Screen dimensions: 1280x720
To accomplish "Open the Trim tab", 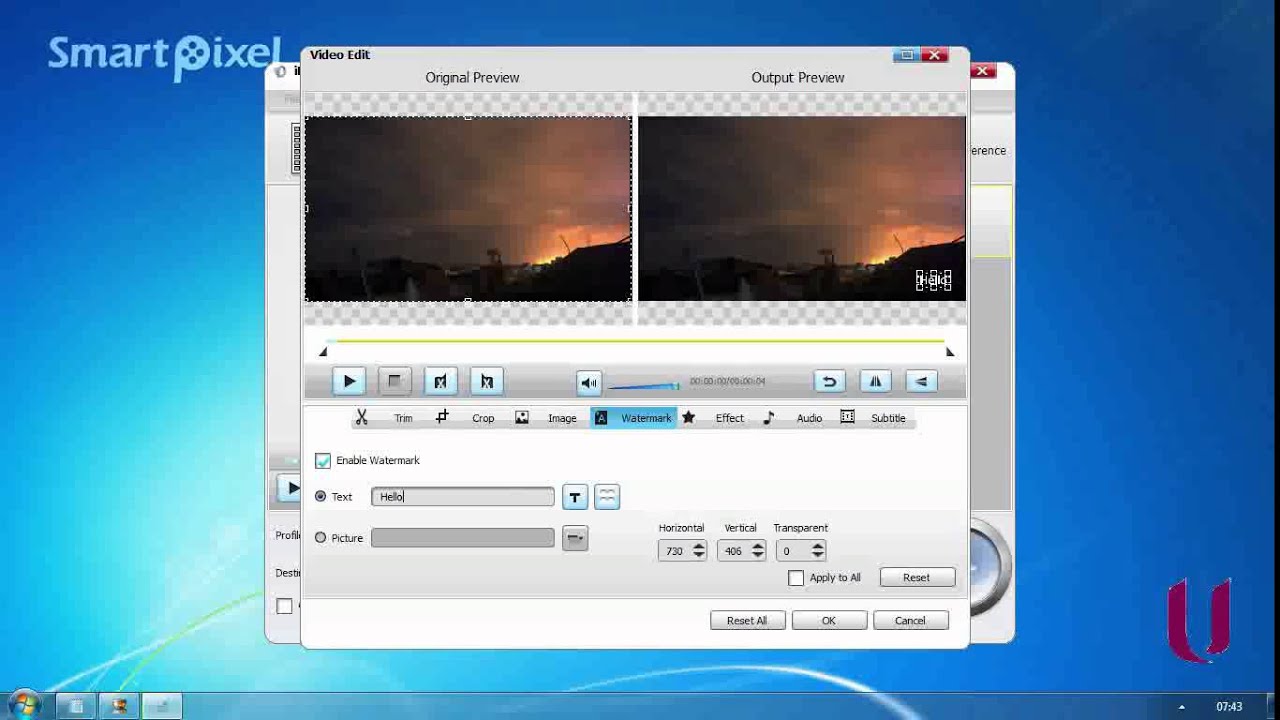I will pyautogui.click(x=384, y=418).
